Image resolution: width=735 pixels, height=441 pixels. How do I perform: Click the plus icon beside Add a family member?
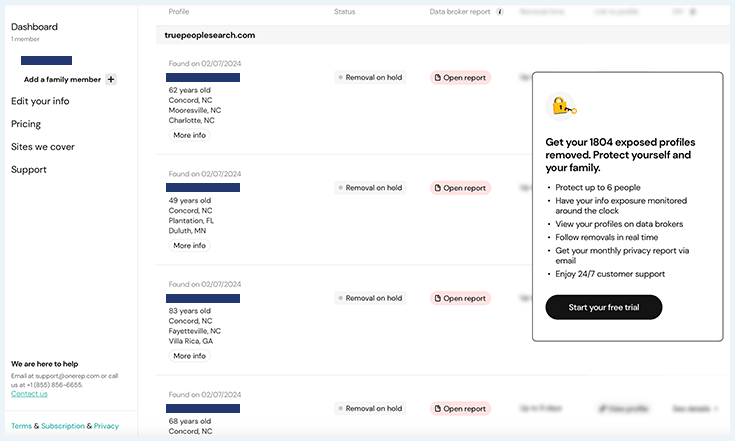(111, 79)
